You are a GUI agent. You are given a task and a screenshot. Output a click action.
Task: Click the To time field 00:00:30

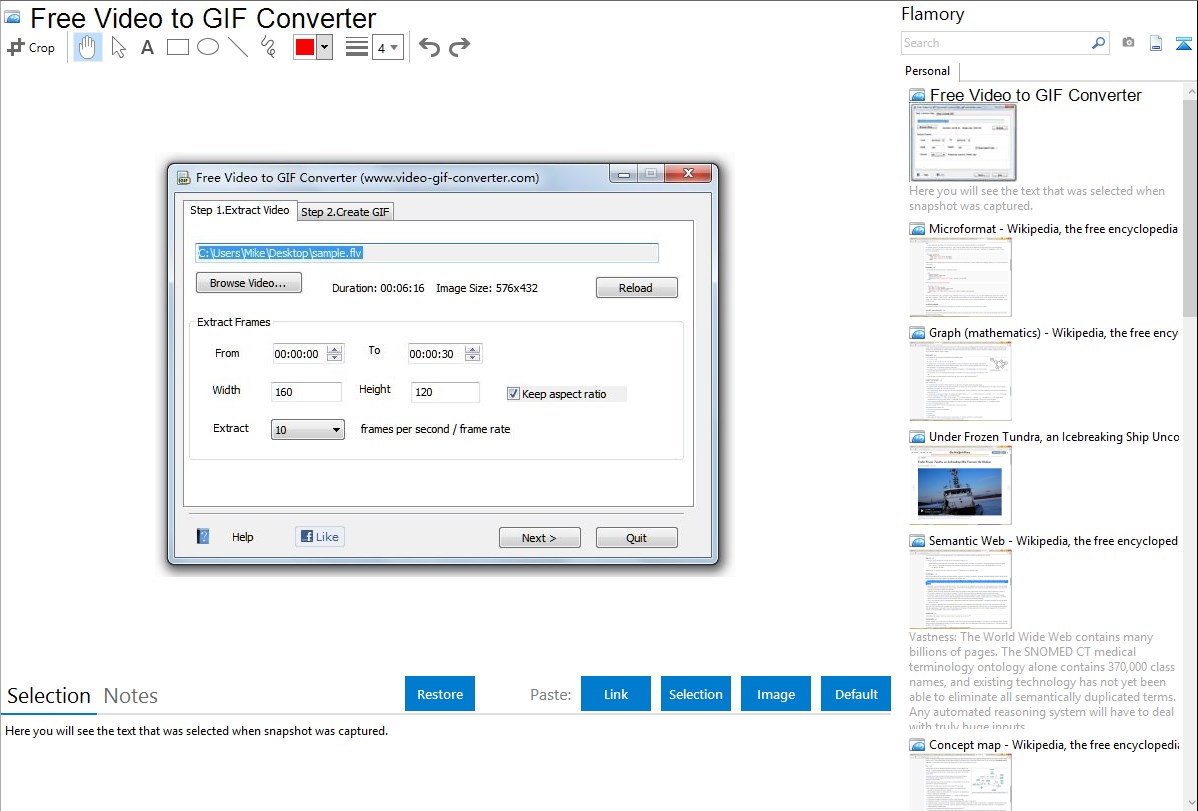tap(435, 354)
